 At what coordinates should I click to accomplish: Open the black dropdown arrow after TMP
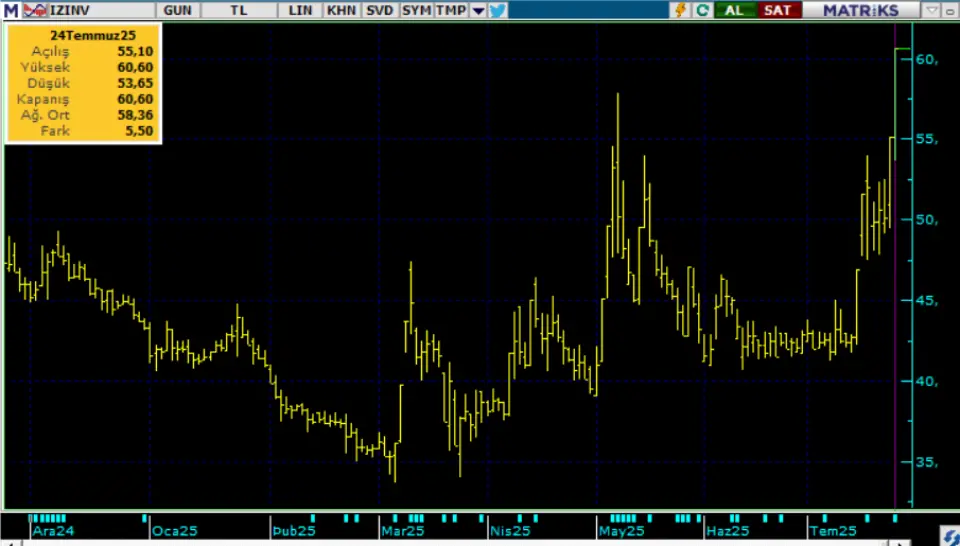[479, 10]
